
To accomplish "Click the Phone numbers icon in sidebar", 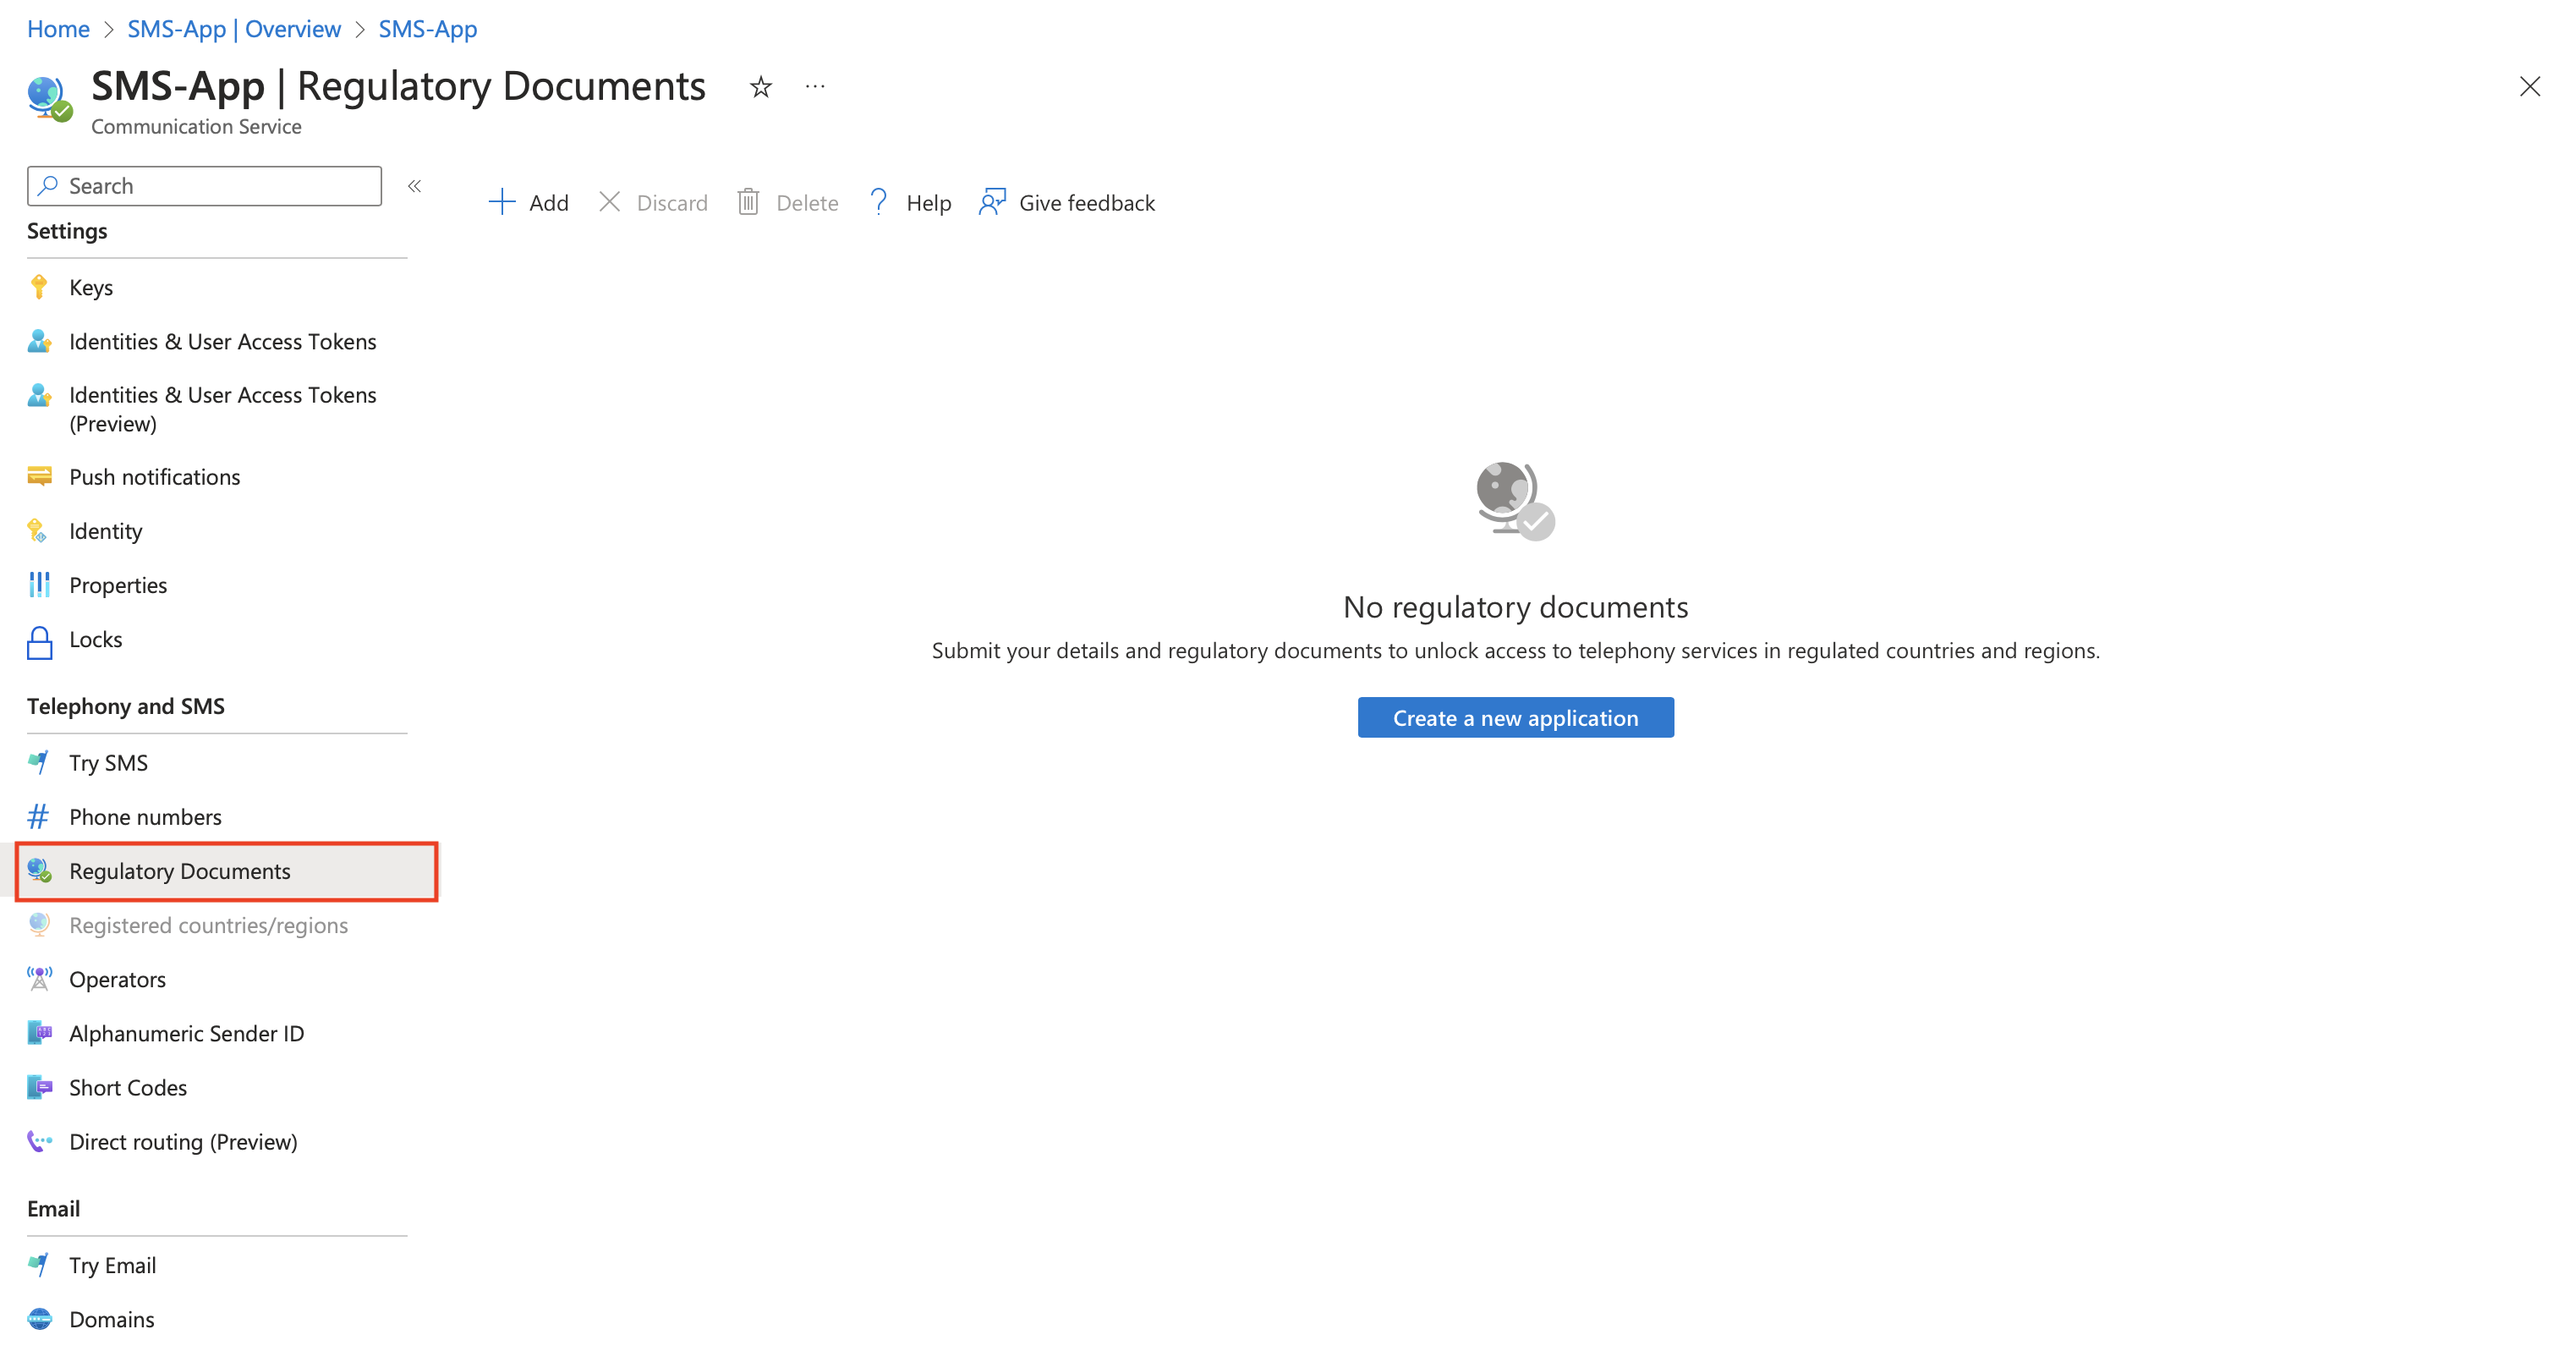I will 39,815.
